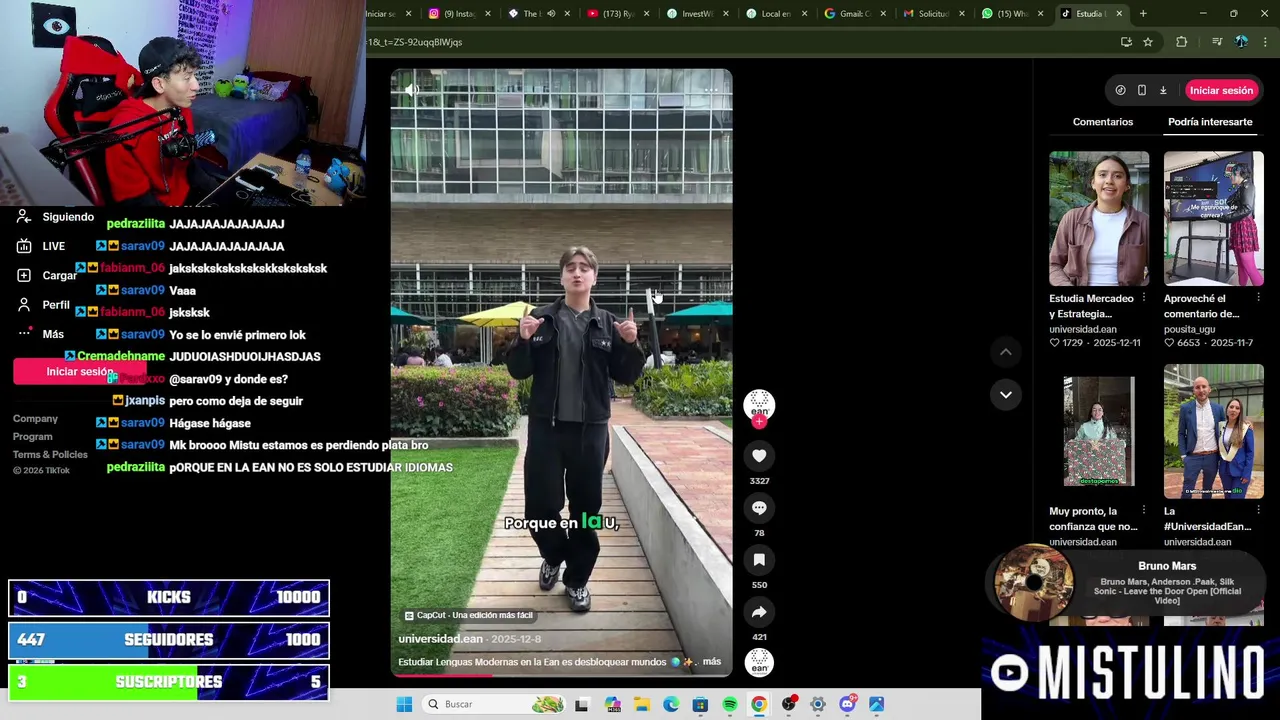Open the Aproveché el comentario thumbnail

[1213, 218]
